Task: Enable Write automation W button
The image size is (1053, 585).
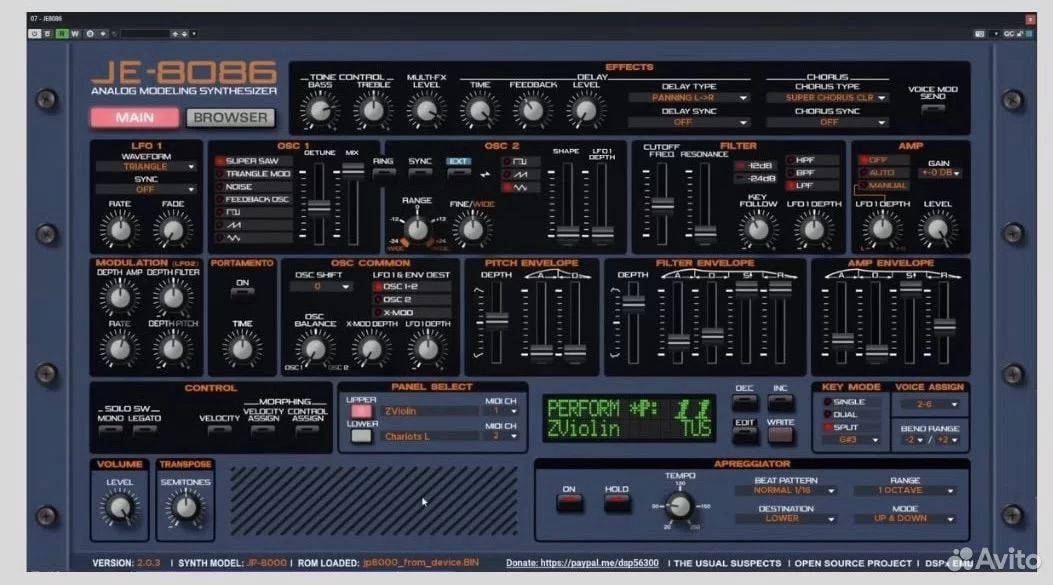Action: [x=75, y=34]
